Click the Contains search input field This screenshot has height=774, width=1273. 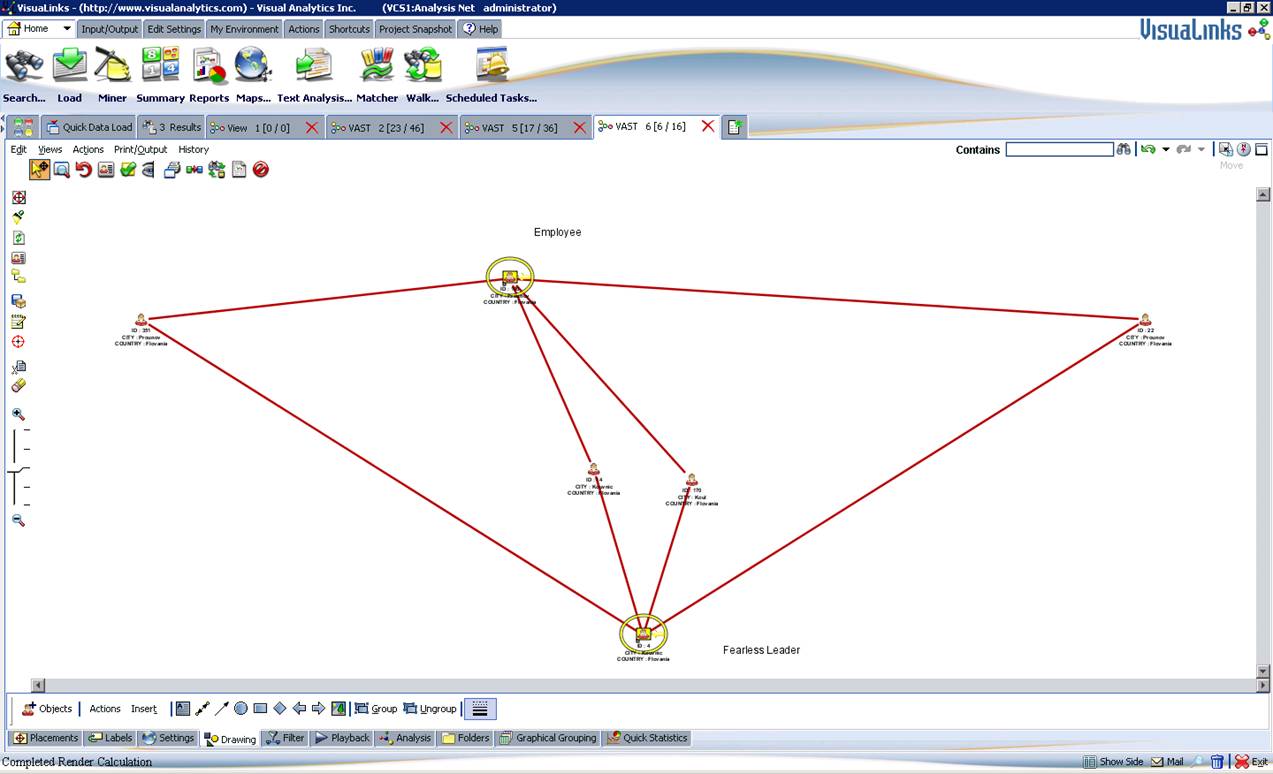(1059, 150)
